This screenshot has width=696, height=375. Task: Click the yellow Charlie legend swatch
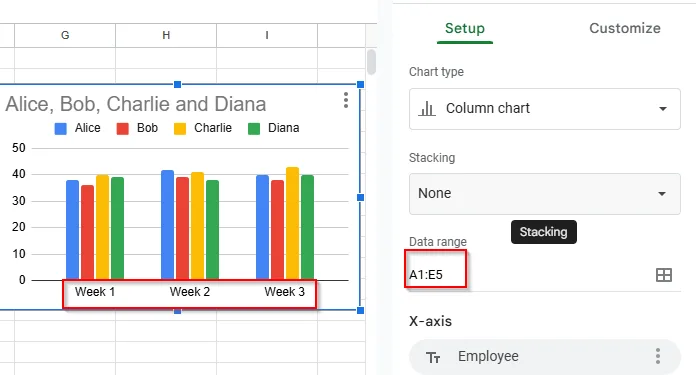(x=180, y=129)
